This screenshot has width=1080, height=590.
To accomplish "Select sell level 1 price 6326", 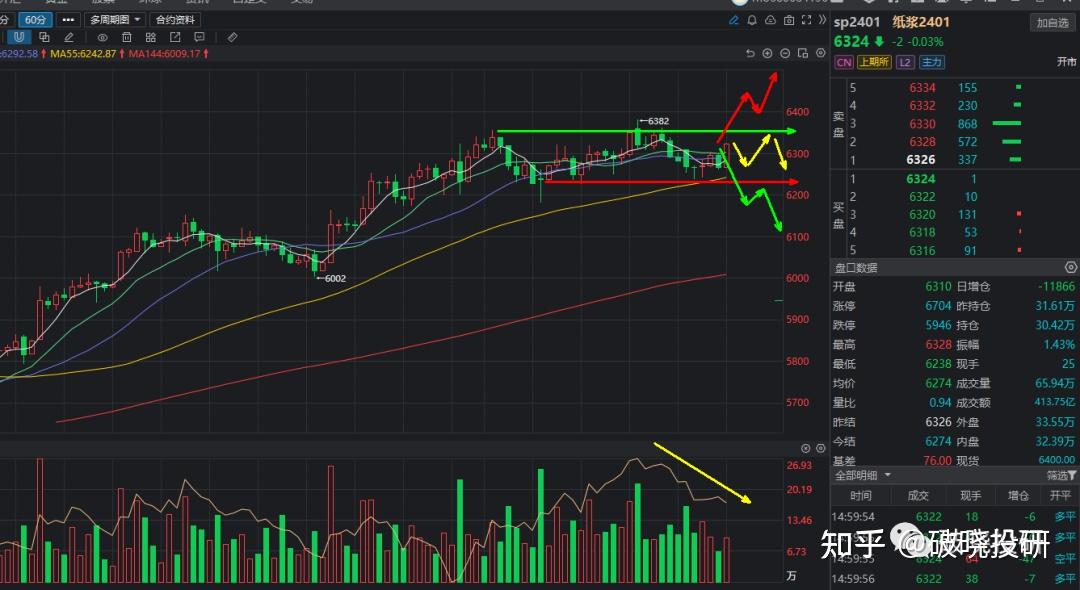I will click(921, 160).
